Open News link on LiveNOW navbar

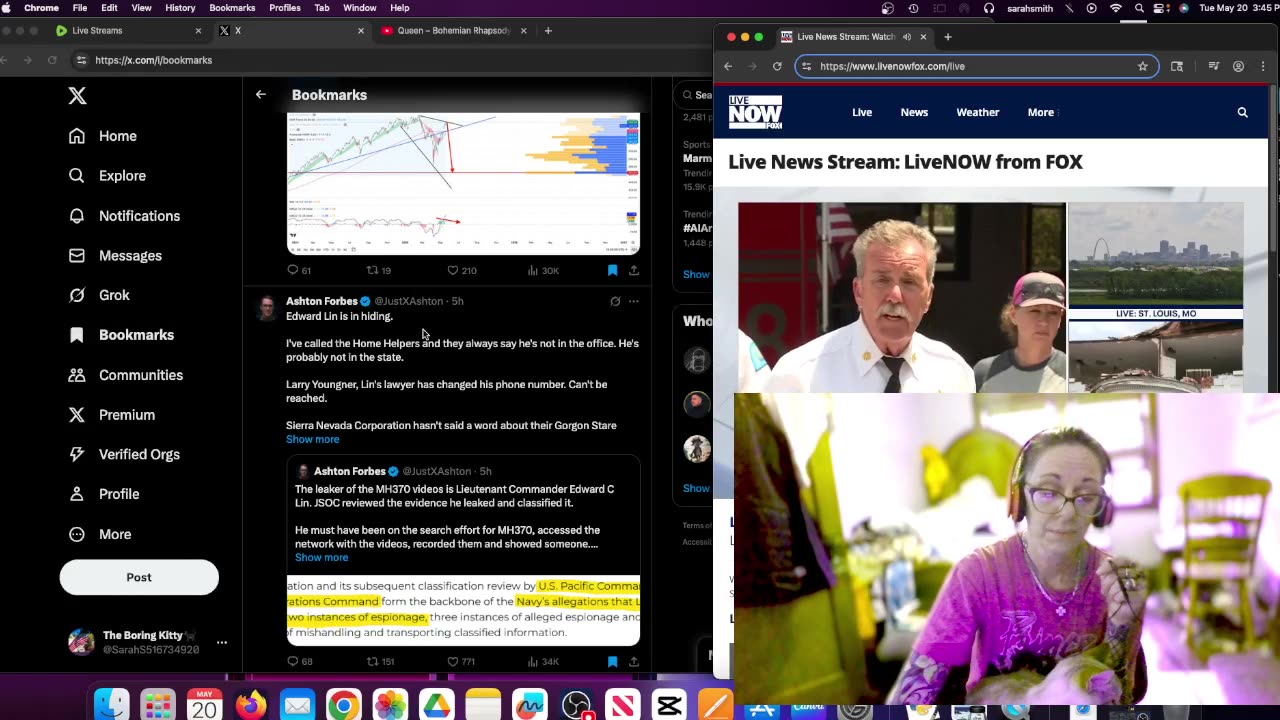(914, 113)
